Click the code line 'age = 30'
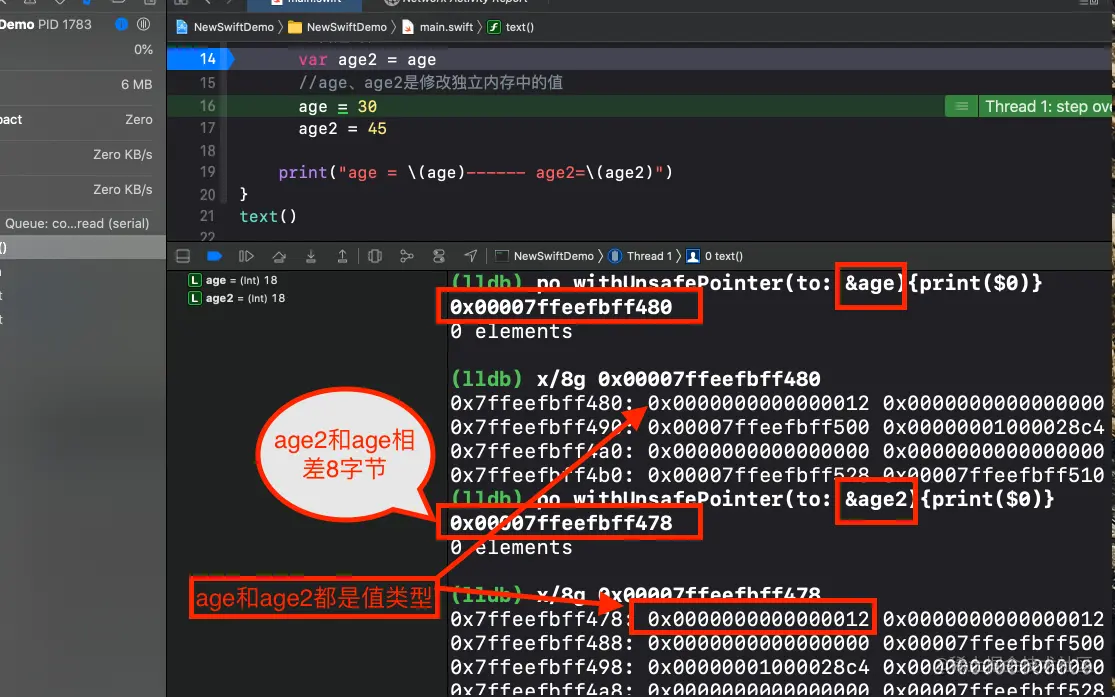Screen dimensions: 1115x697 338,107
